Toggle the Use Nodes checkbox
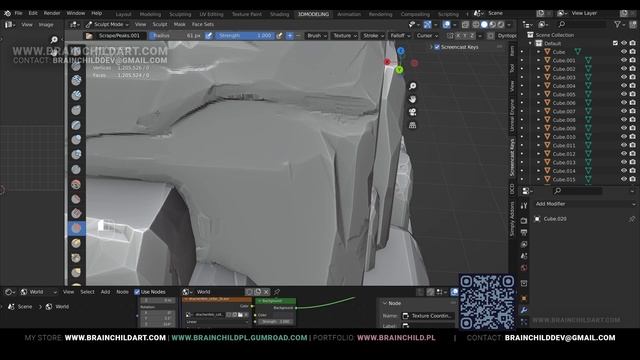Screen dimensions: 640x360 tap(137, 292)
